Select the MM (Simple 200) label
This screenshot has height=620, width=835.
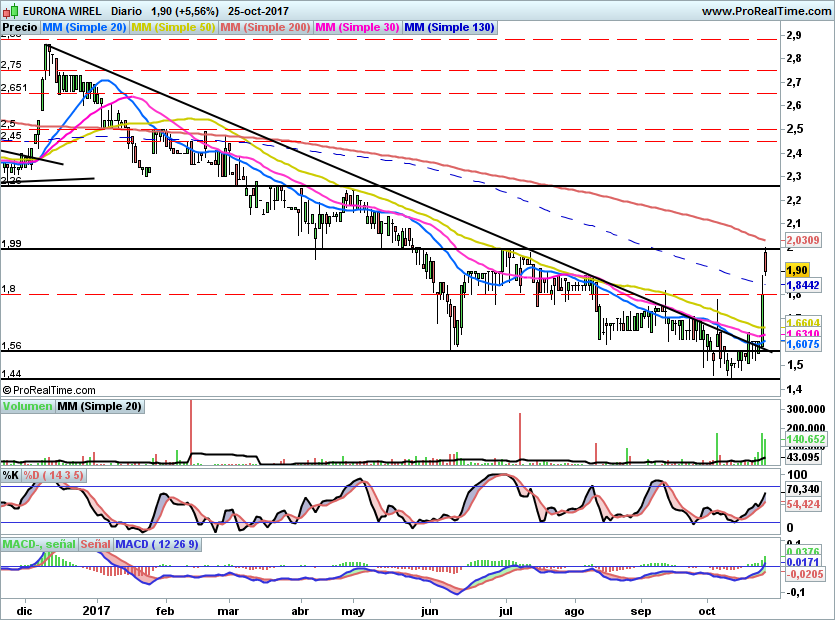(265, 28)
